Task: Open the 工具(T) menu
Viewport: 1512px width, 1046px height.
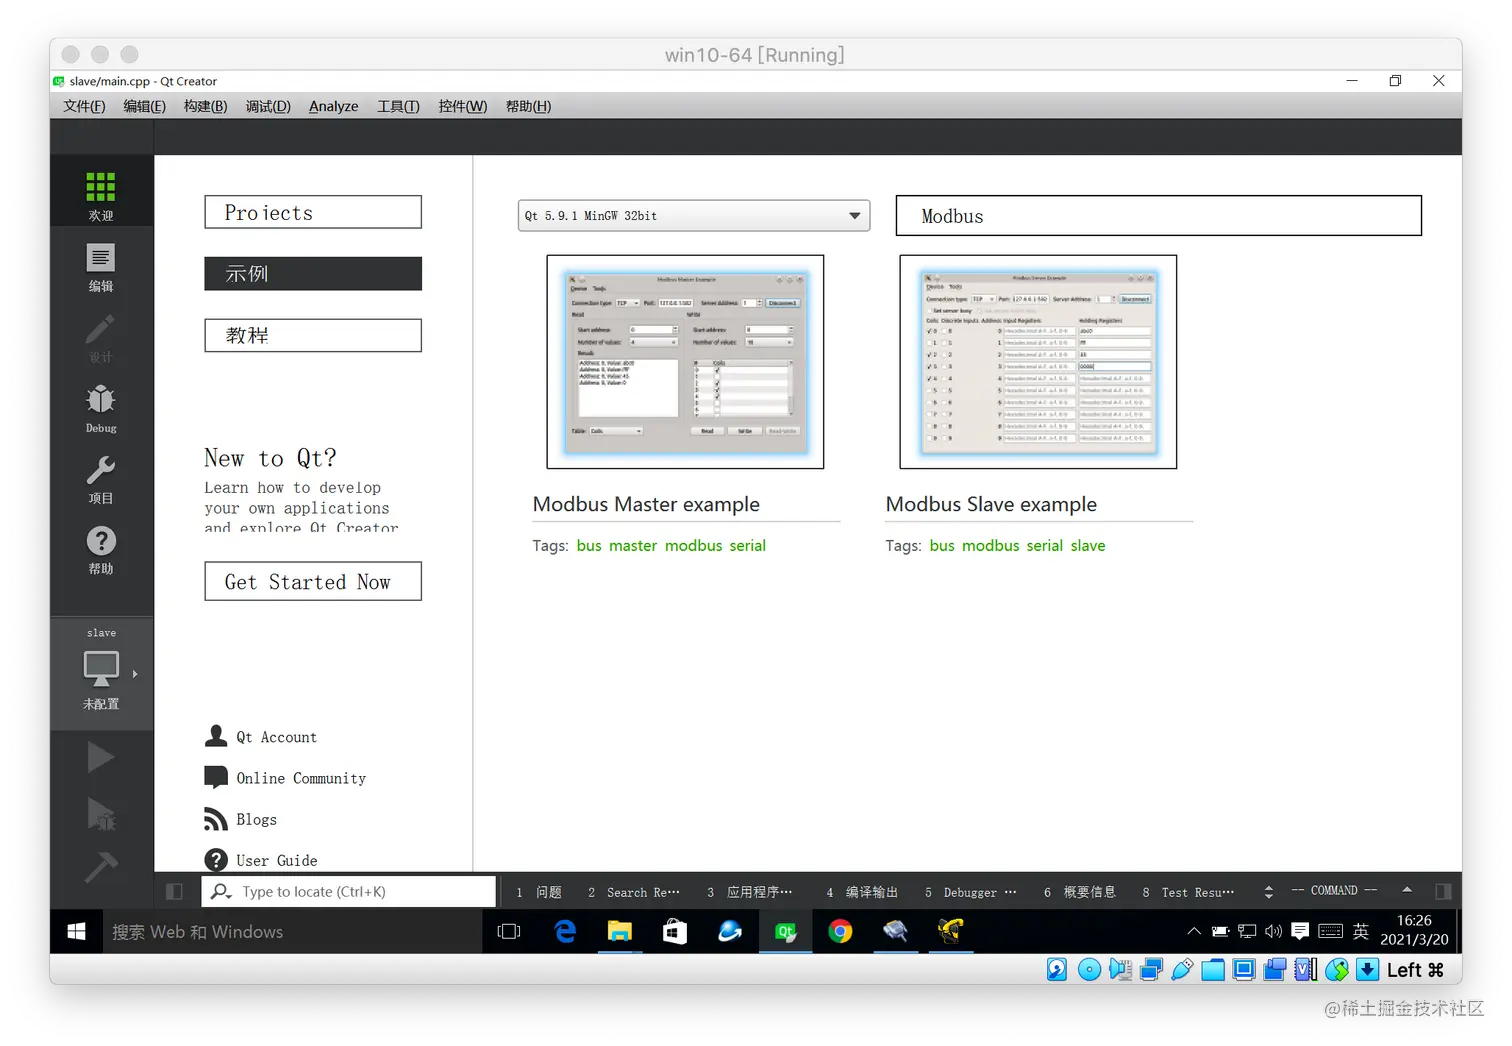Action: coord(398,106)
